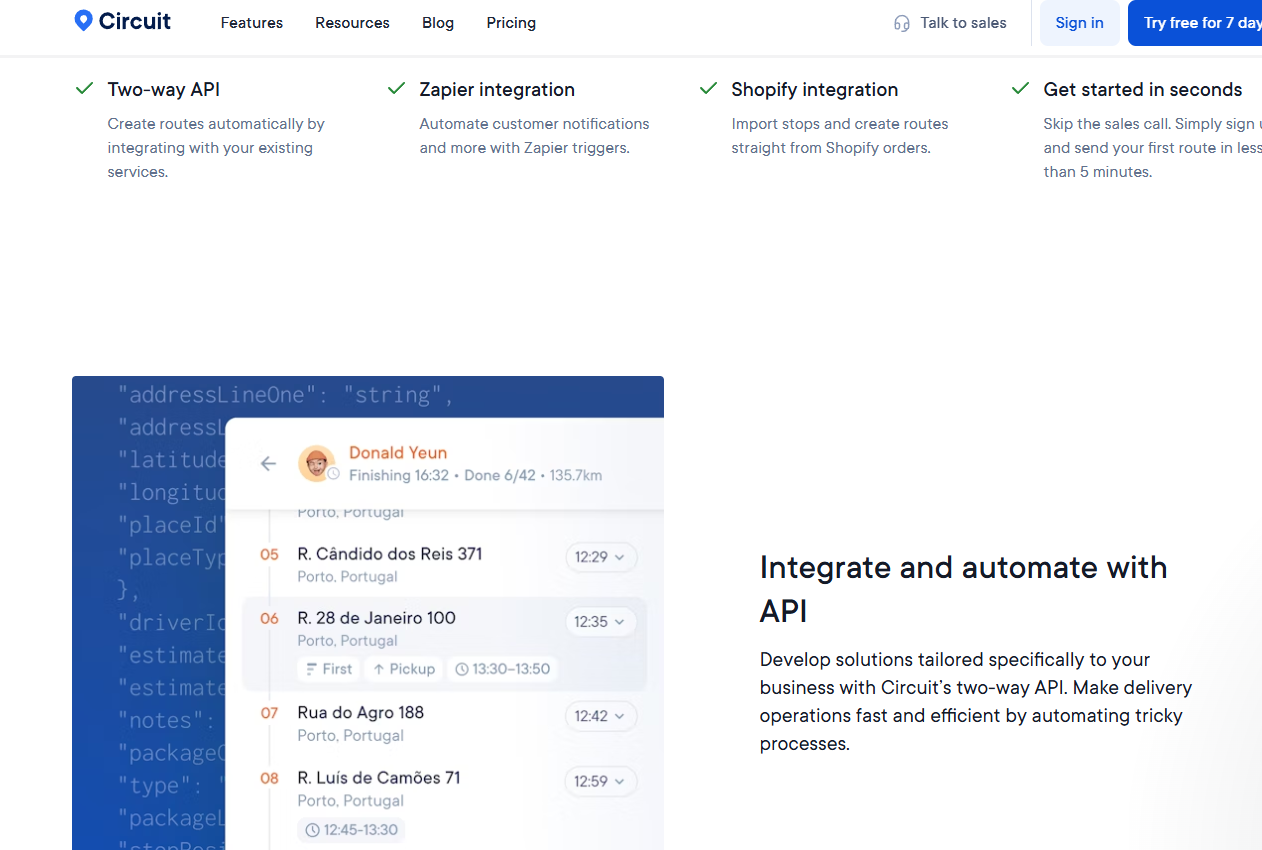Click the 12:45-13:30 time window tag
Image resolution: width=1262 pixels, height=850 pixels.
(351, 830)
